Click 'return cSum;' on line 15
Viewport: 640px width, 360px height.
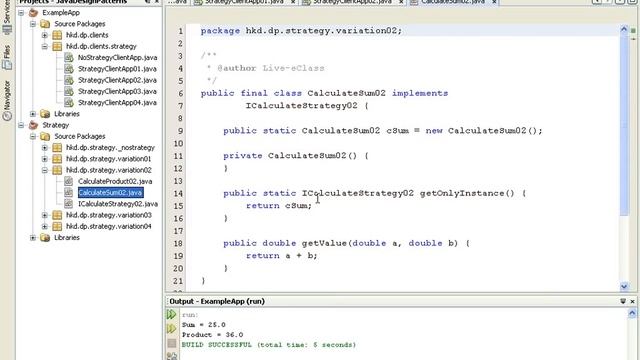(279, 206)
